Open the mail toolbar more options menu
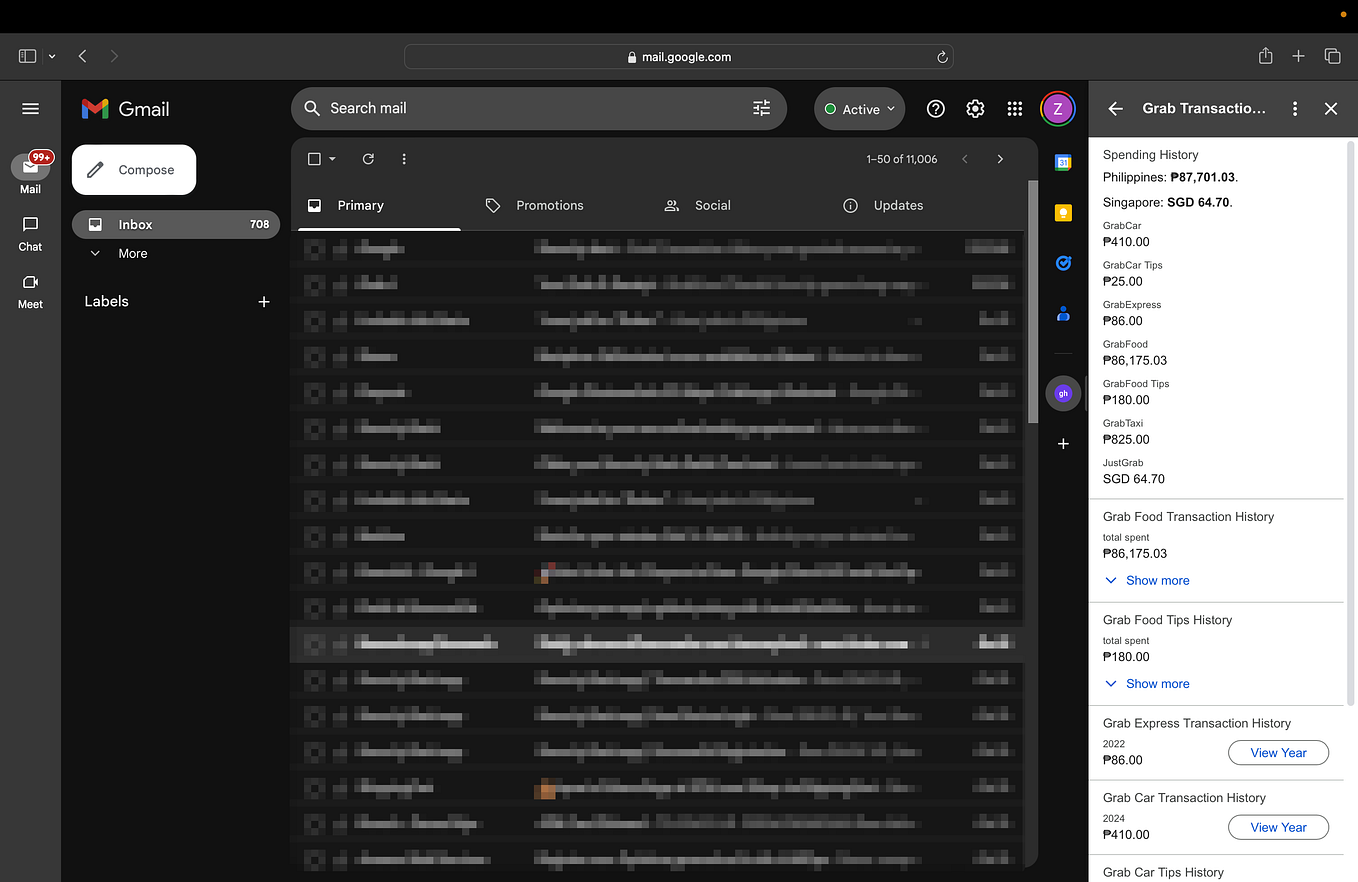This screenshot has height=882, width=1358. click(x=404, y=159)
